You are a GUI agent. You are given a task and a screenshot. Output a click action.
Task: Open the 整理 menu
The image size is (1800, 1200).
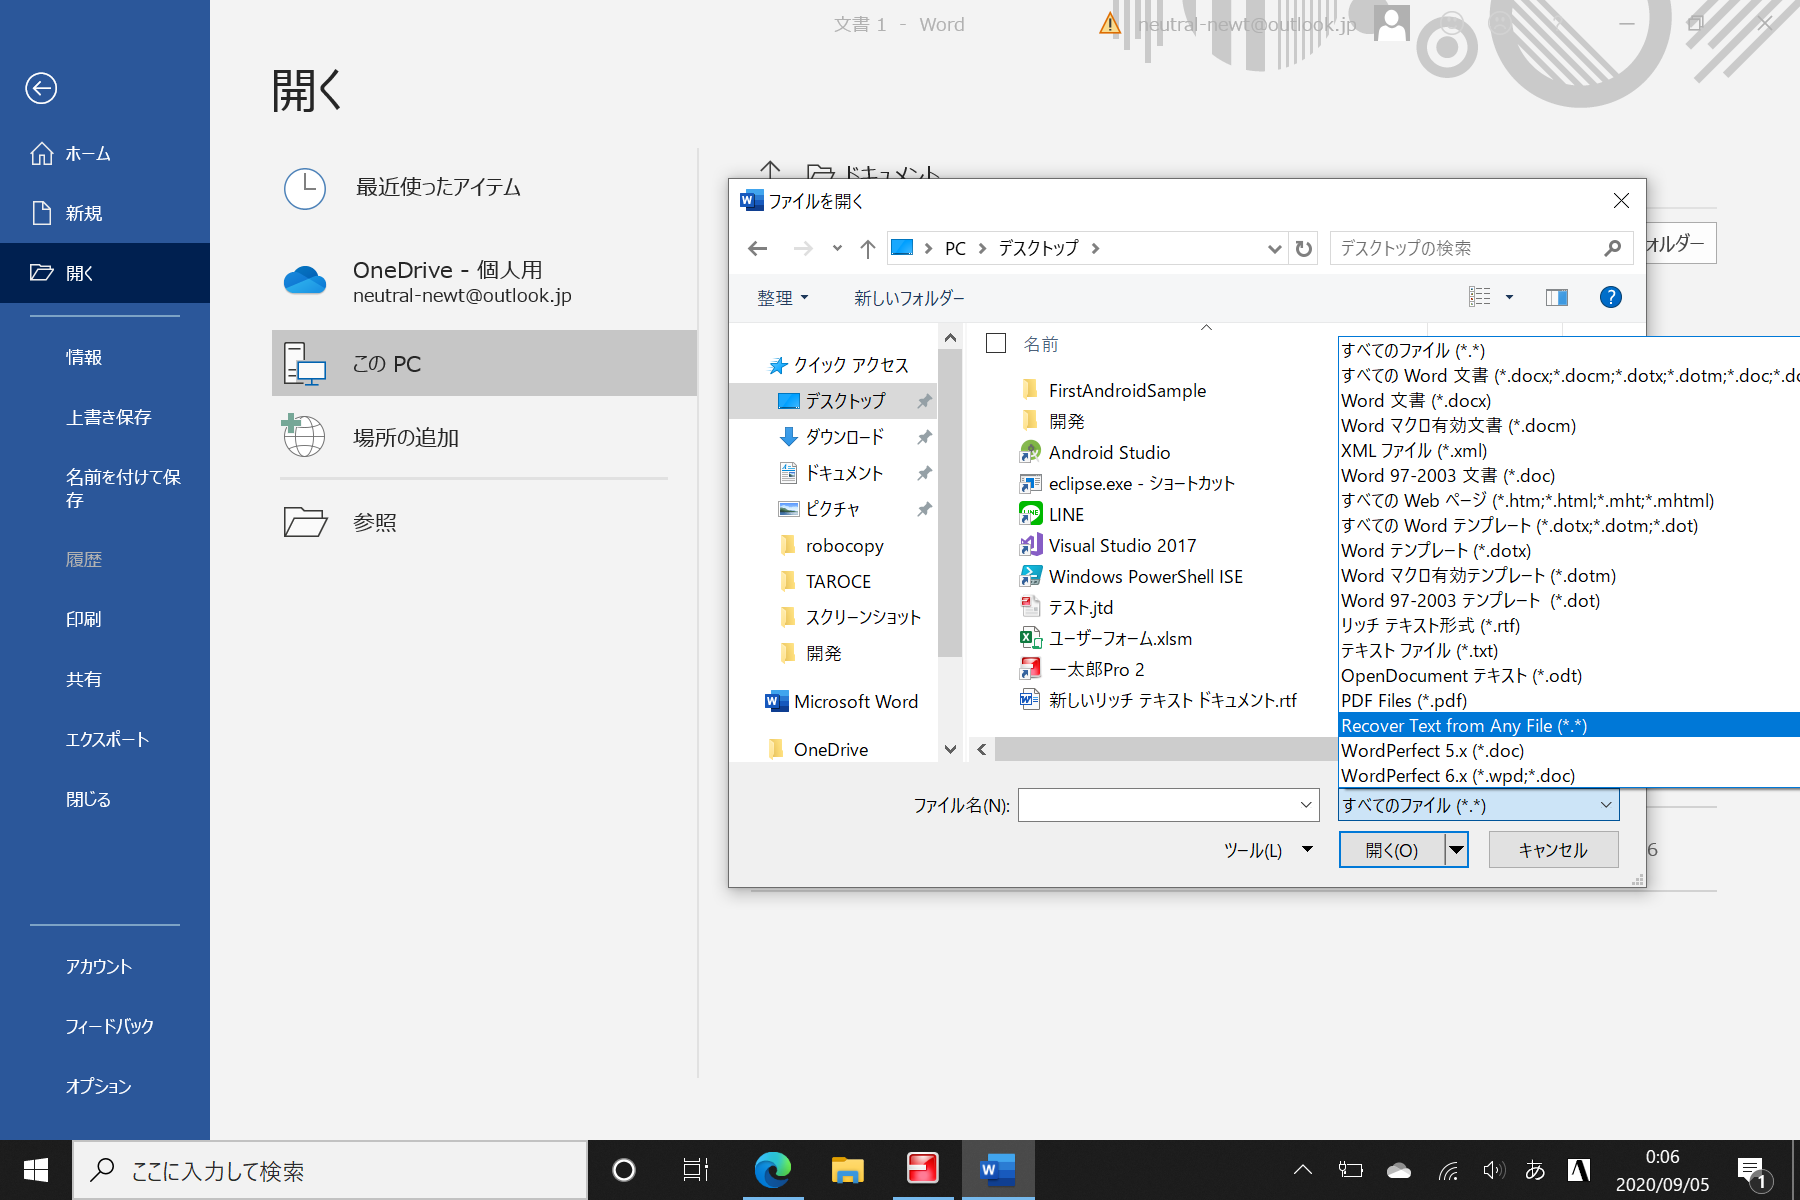point(782,298)
